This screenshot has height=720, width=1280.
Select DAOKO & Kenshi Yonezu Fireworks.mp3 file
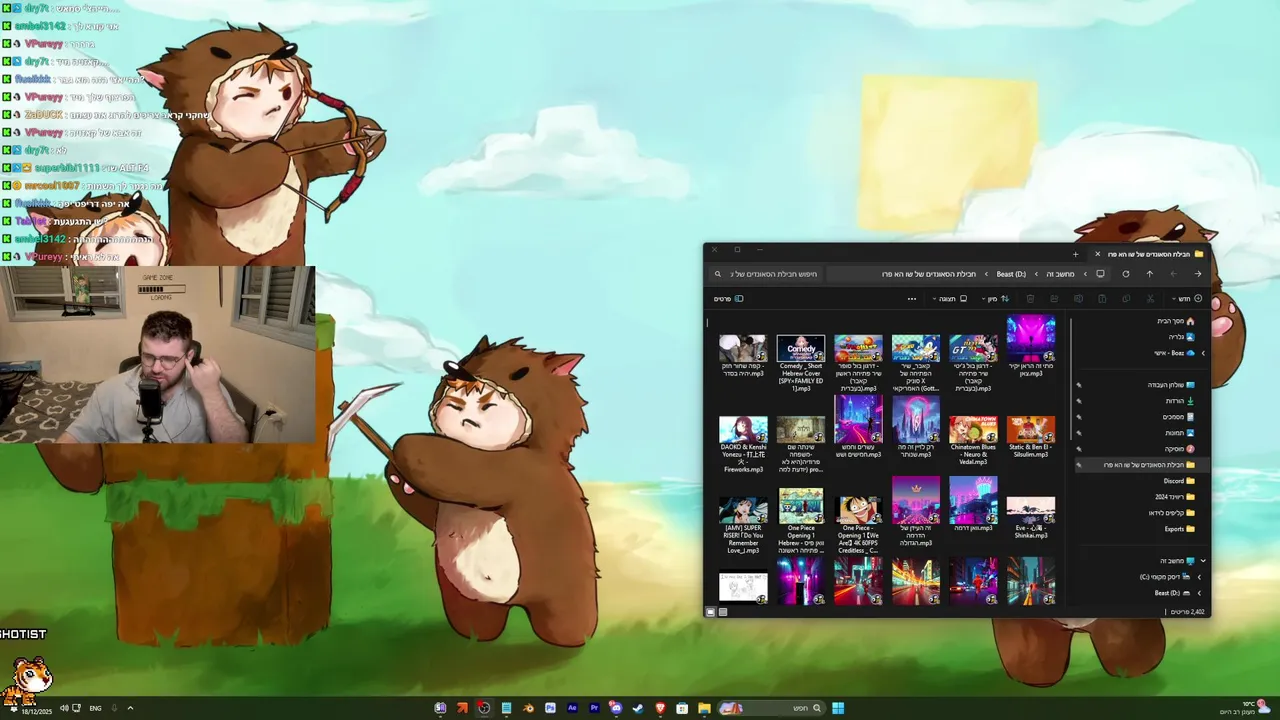pyautogui.click(x=743, y=444)
